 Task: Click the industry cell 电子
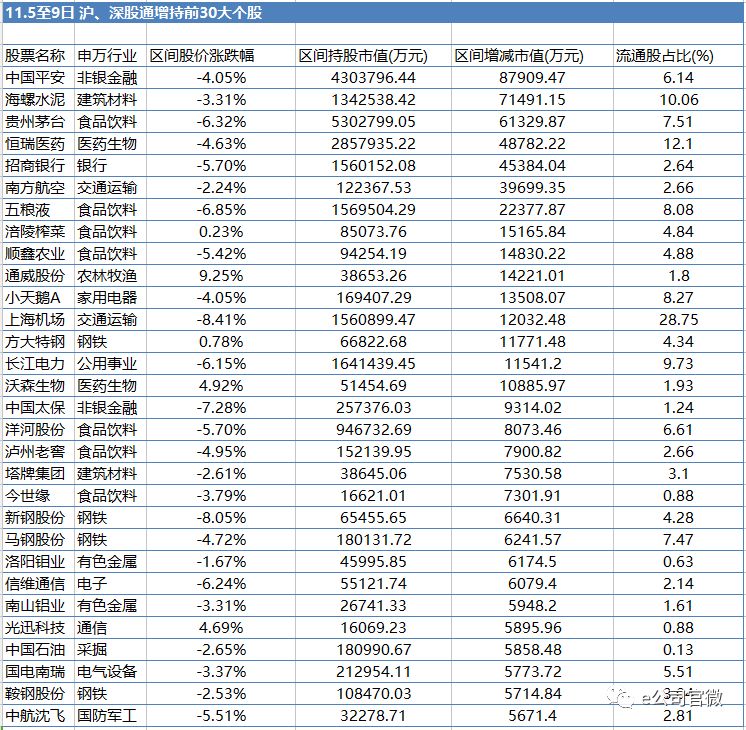(92, 583)
